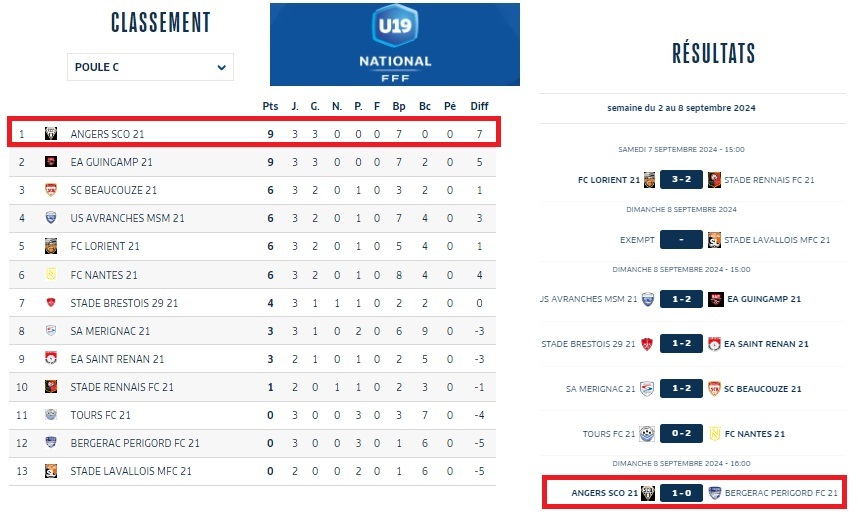Click the U19 National FFF banner
This screenshot has width=861, height=512.
[395, 45]
